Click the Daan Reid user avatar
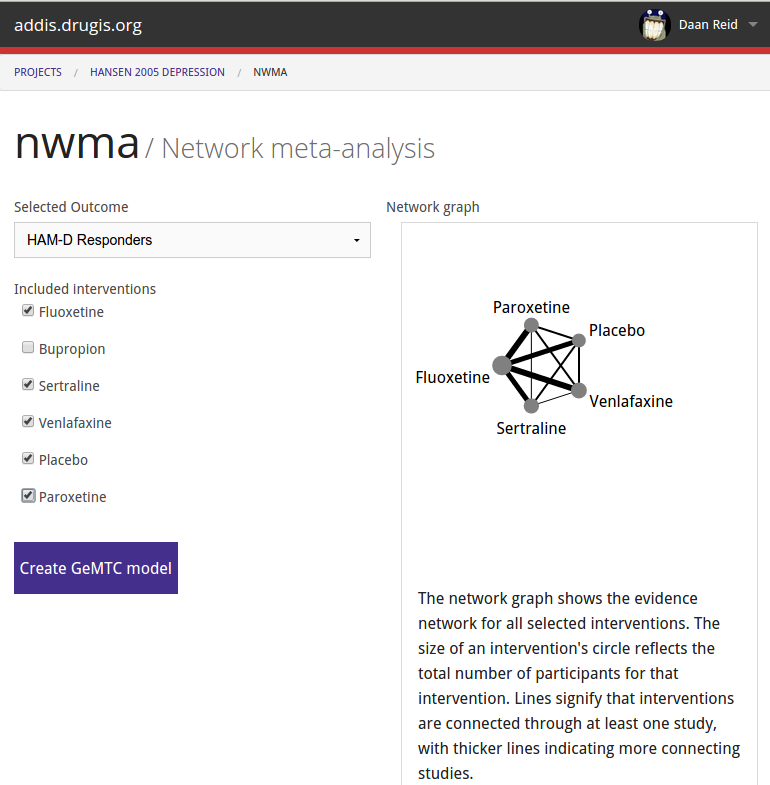Screen dimensions: 770x785 click(654, 25)
